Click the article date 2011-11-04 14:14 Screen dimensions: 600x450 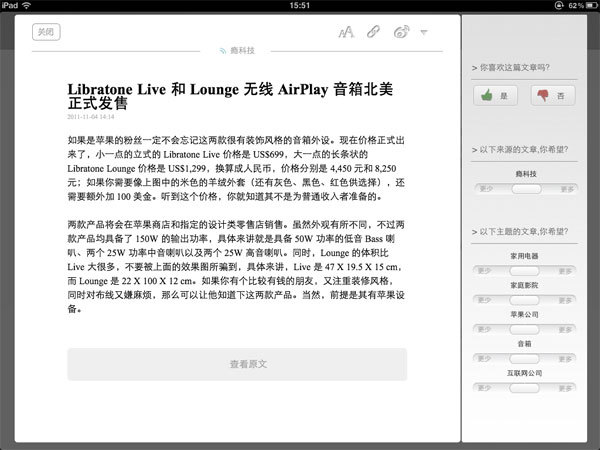pos(91,117)
